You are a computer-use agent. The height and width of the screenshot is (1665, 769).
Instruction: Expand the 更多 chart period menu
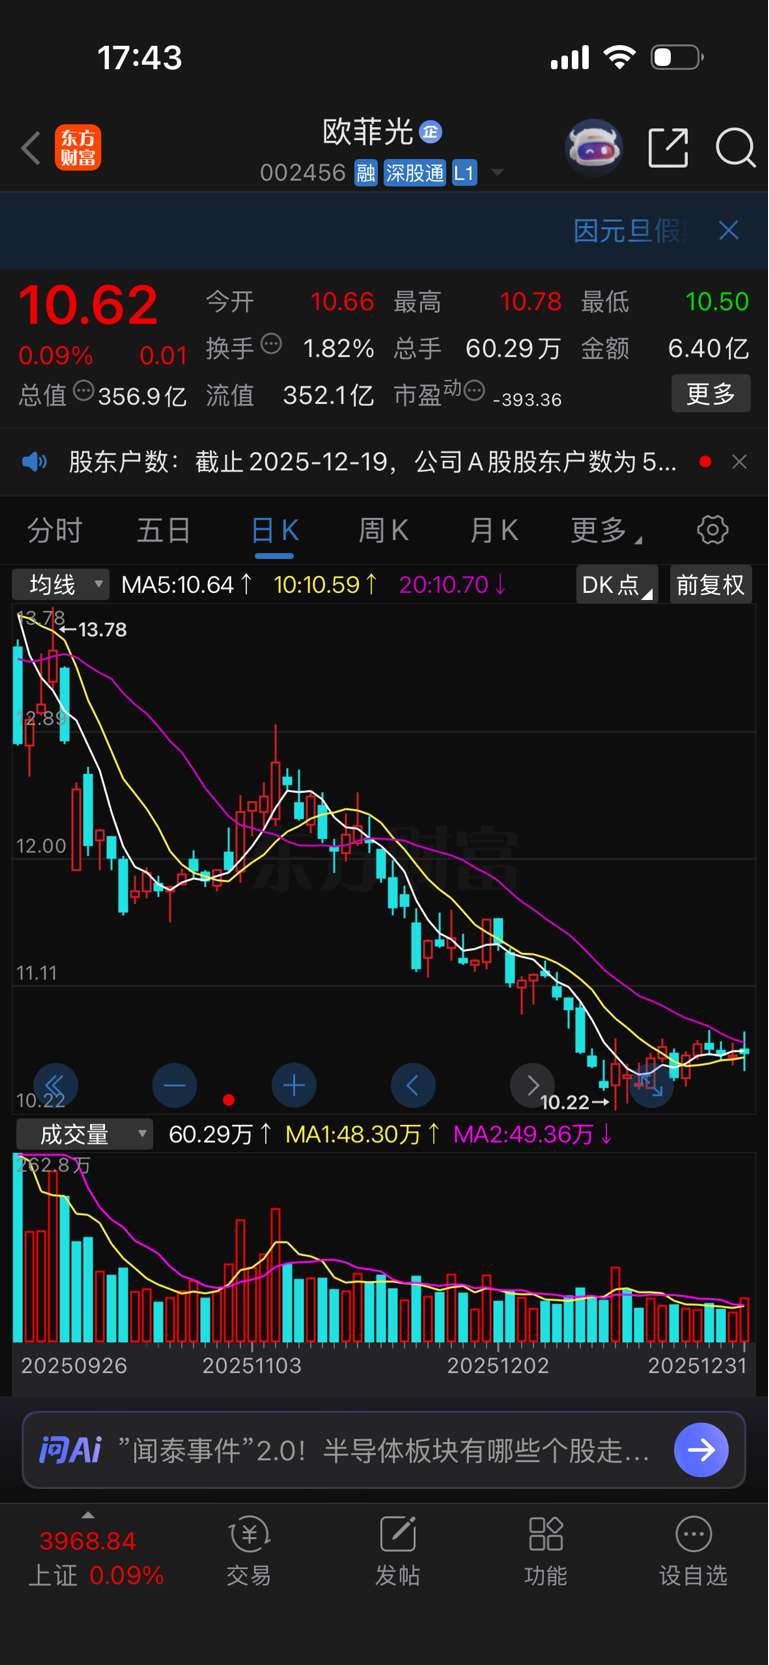click(606, 530)
